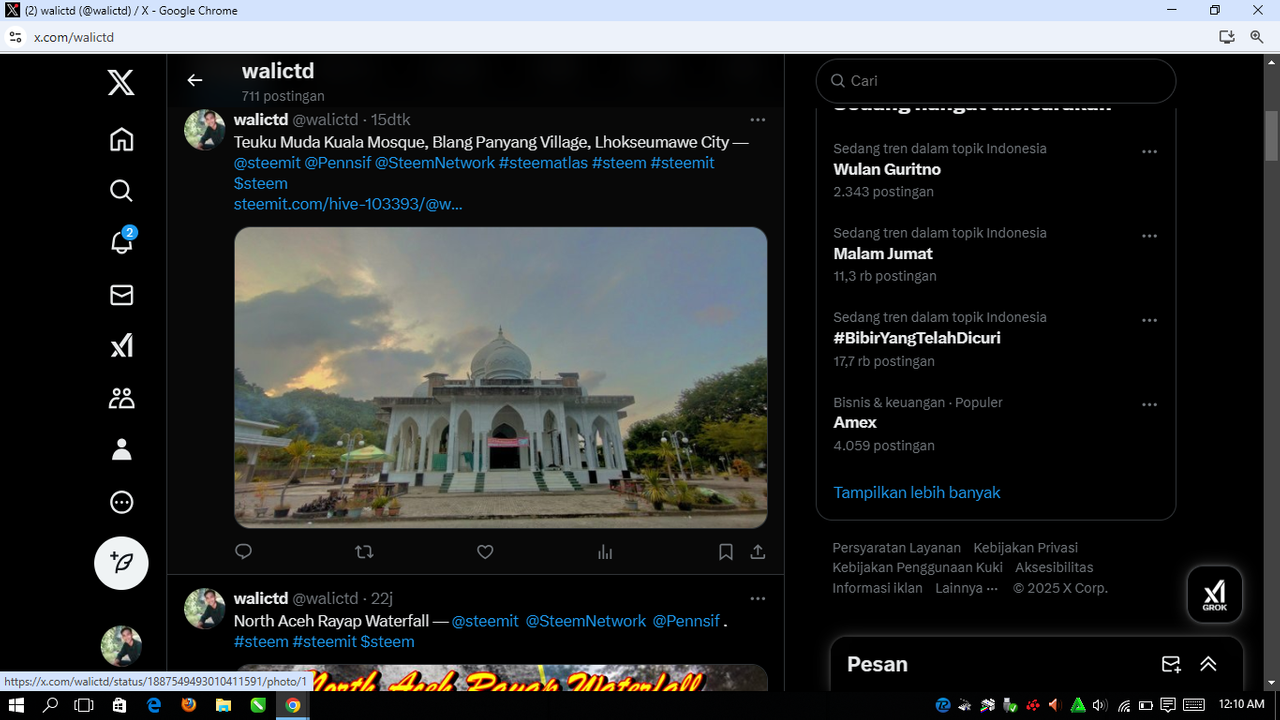Open the sidebar More circle menu
This screenshot has width=1280, height=720.
[121, 502]
